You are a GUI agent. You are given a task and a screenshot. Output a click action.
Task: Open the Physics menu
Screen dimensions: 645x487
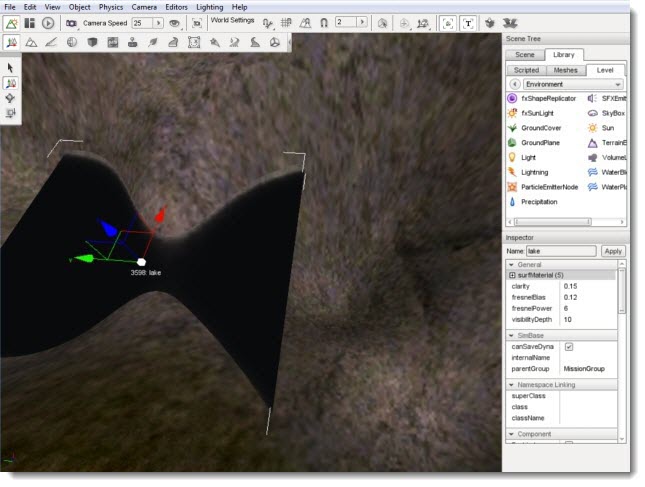pos(111,7)
